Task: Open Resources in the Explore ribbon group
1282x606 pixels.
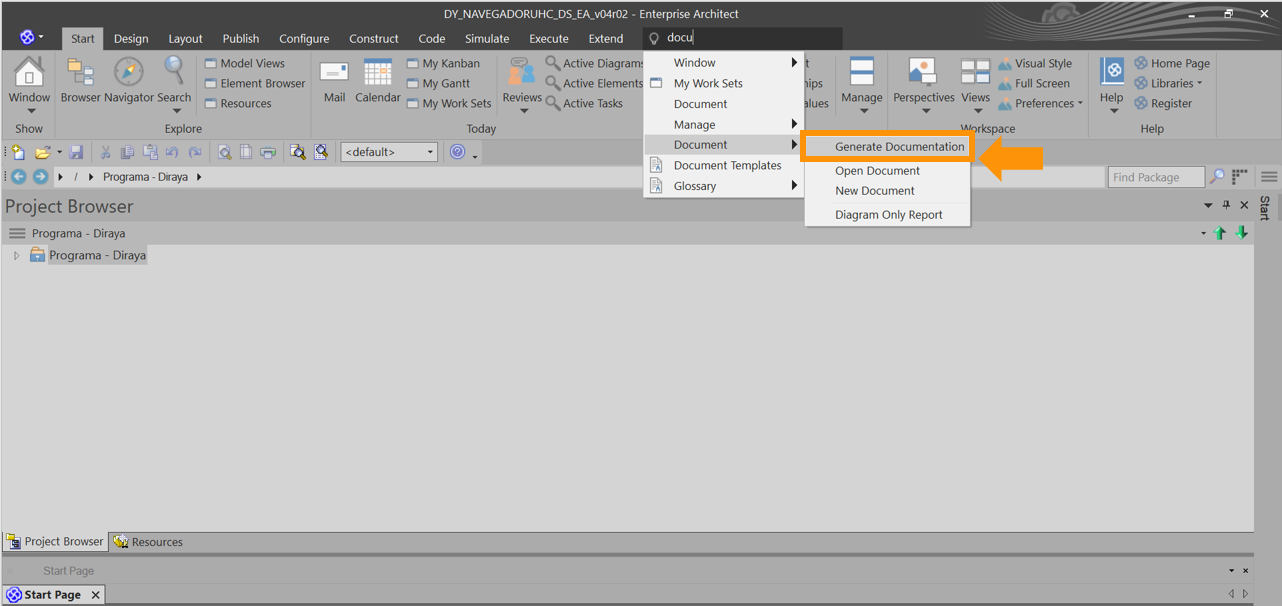Action: click(238, 103)
